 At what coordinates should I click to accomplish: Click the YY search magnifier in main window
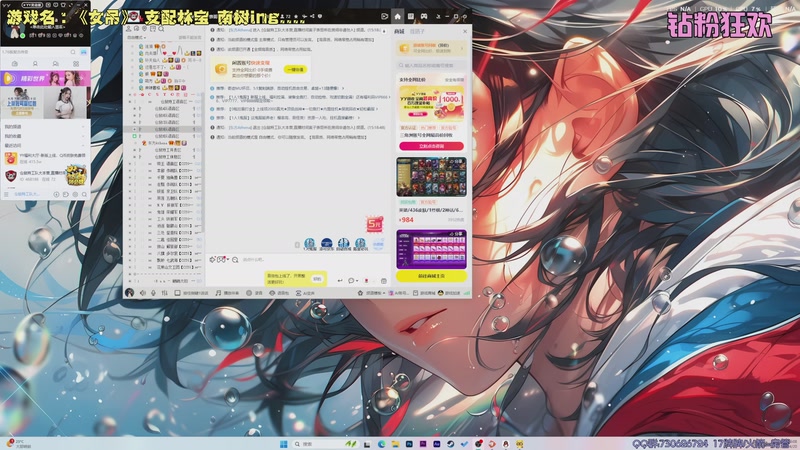(73, 52)
